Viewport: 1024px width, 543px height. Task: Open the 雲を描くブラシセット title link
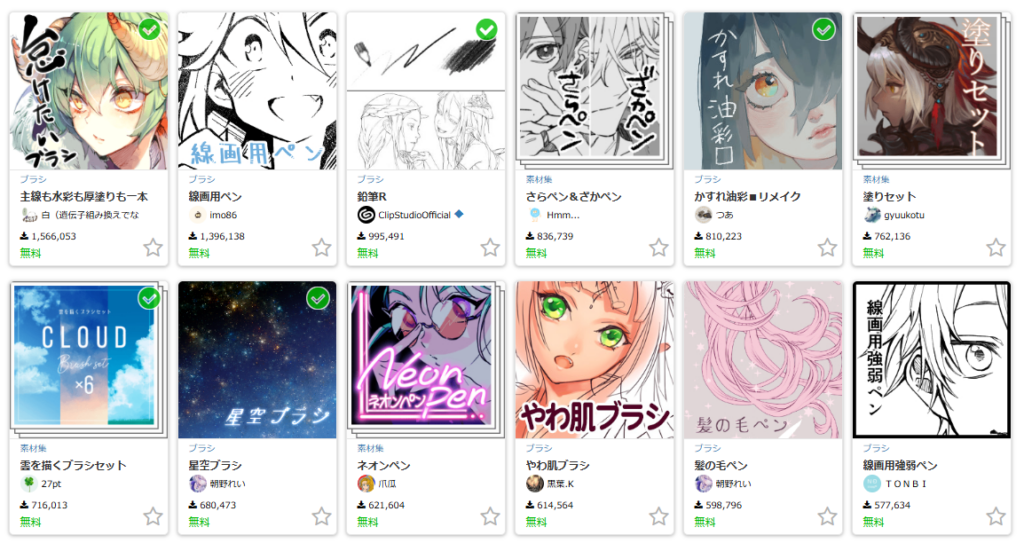coord(73,465)
